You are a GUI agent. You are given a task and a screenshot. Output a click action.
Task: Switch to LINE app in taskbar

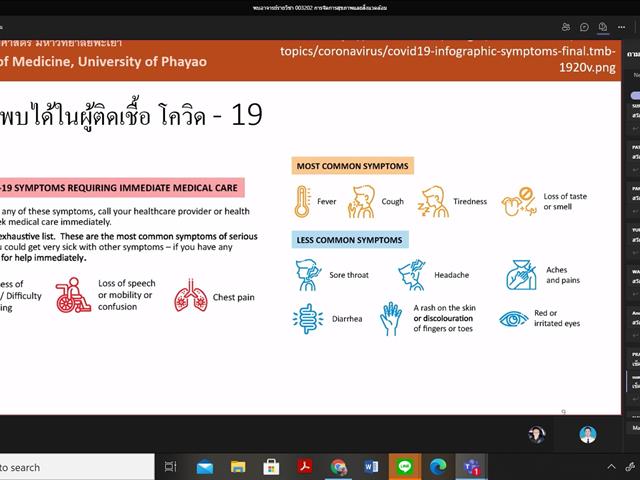coord(404,467)
